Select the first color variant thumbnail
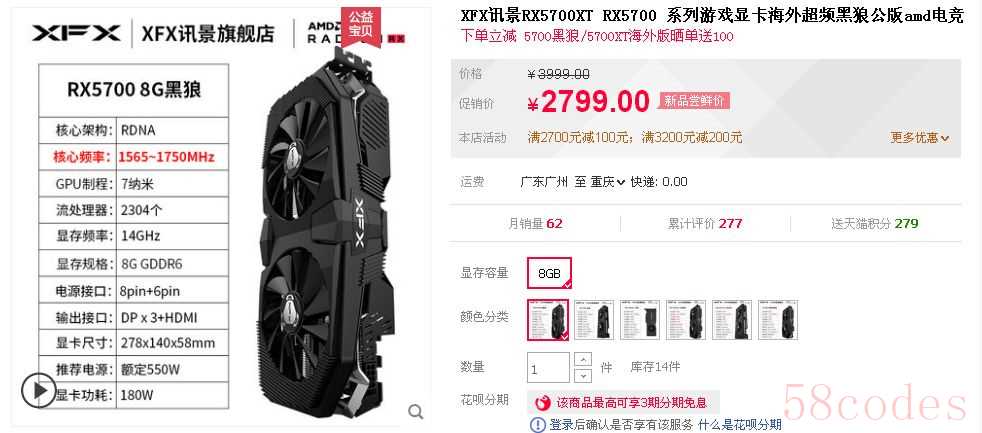Screen dimensions: 982x433 click(x=548, y=320)
